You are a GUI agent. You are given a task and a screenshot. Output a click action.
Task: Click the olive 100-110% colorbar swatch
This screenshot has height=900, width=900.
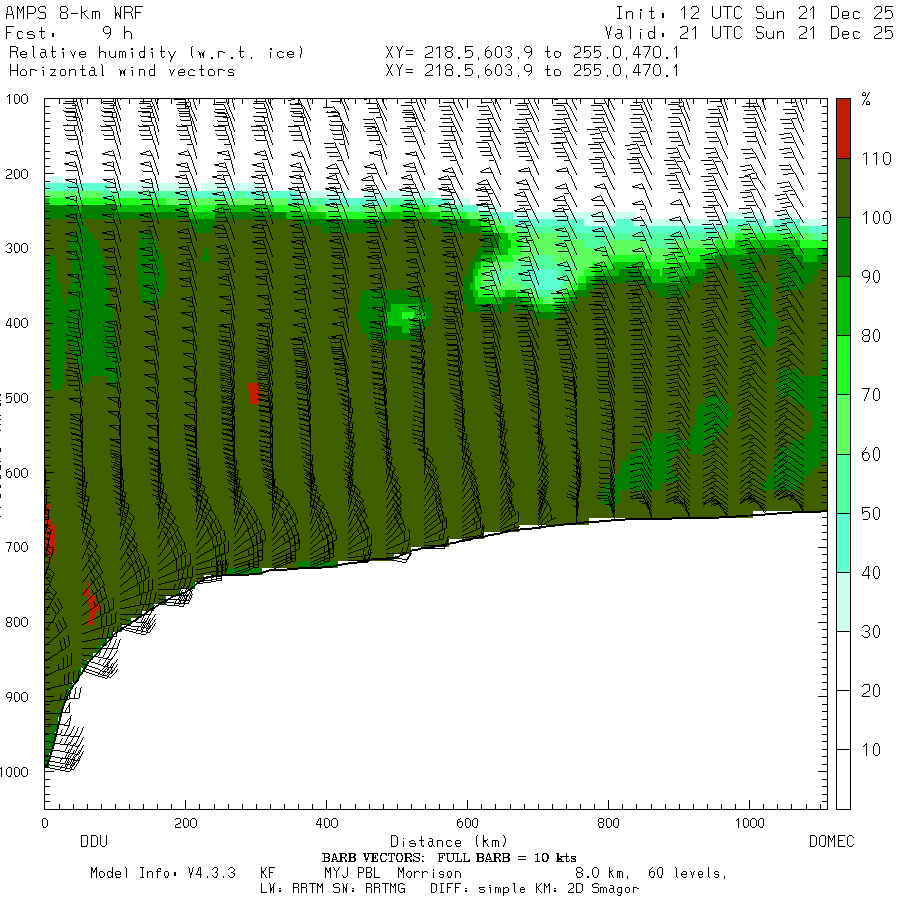pos(843,188)
